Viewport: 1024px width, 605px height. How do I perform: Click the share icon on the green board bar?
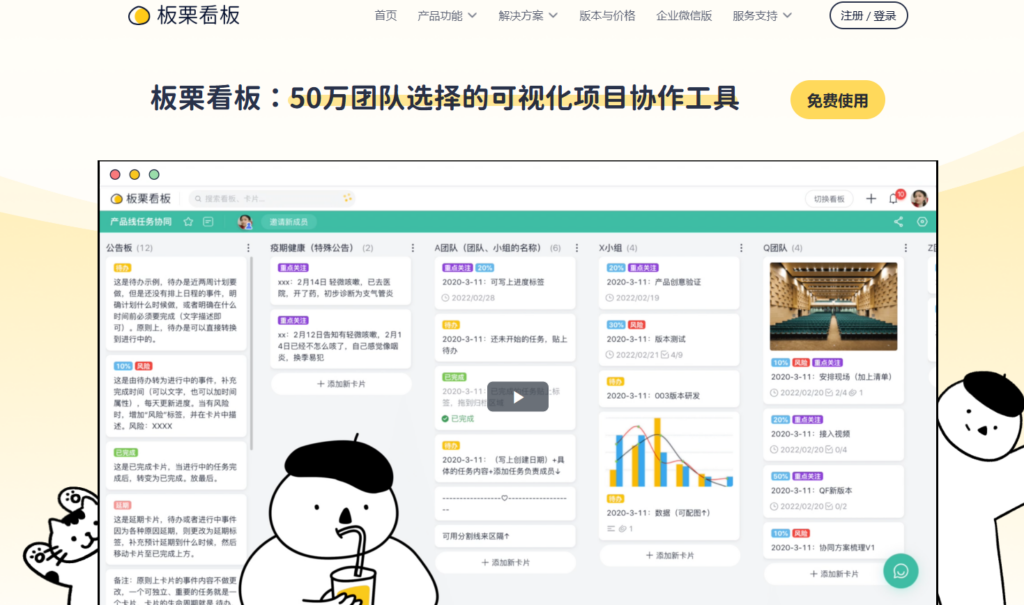click(x=898, y=221)
